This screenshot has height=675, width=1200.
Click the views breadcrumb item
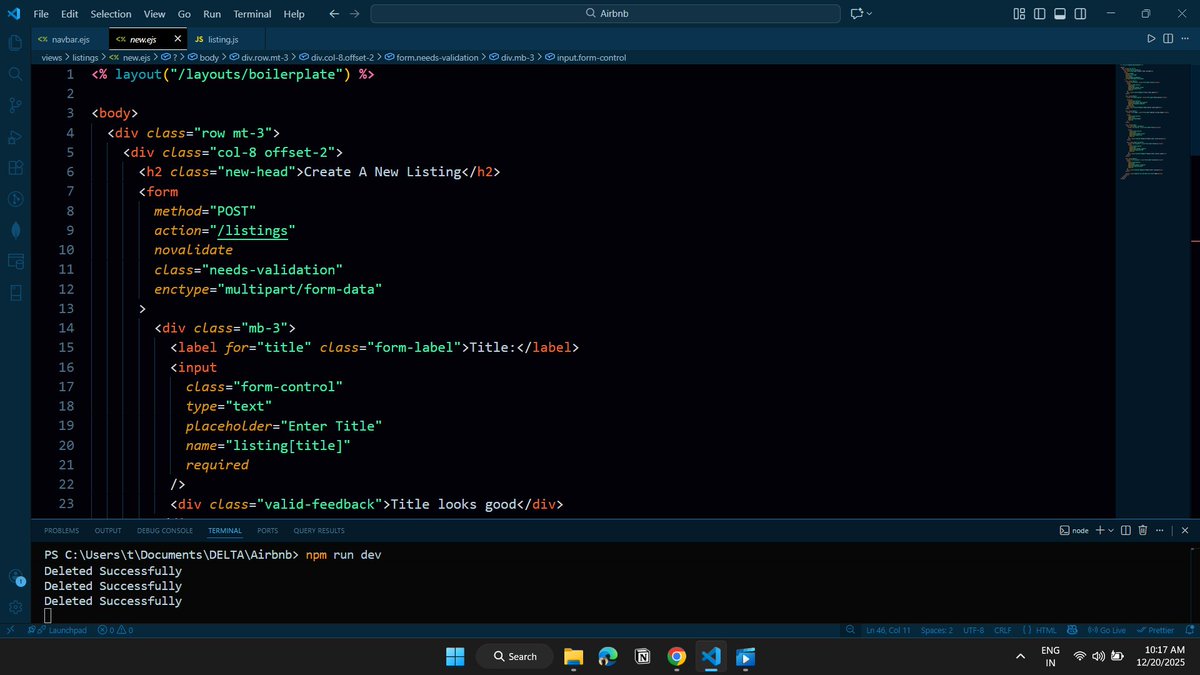pyautogui.click(x=51, y=57)
